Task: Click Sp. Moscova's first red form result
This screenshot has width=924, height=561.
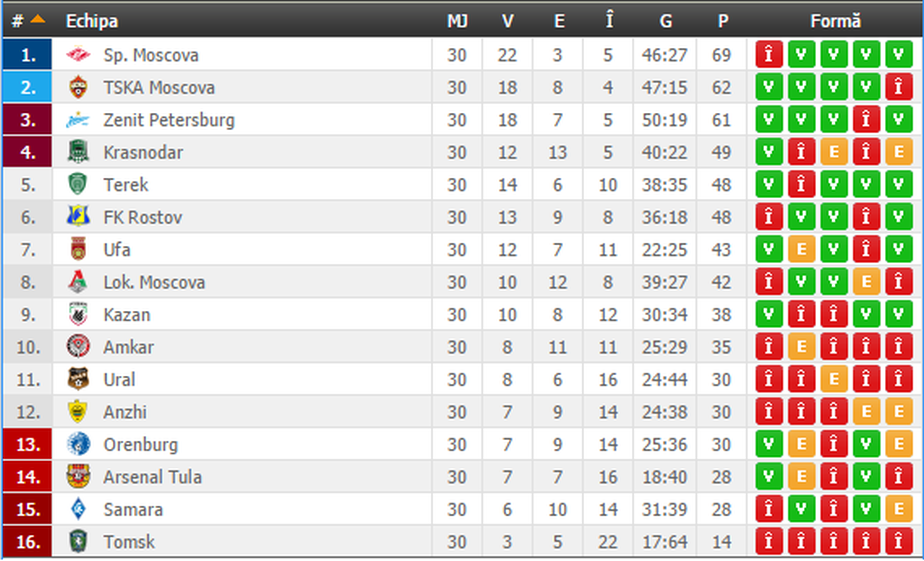Action: [769, 55]
